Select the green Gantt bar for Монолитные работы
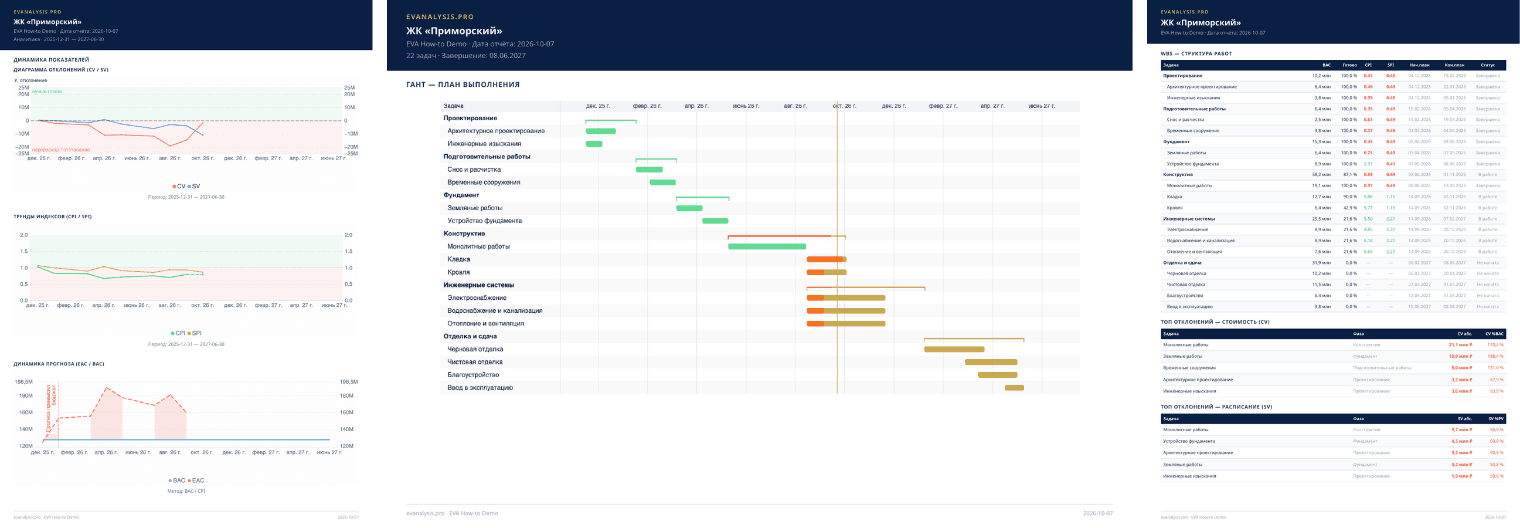Image resolution: width=1520 pixels, height=528 pixels. coord(767,246)
